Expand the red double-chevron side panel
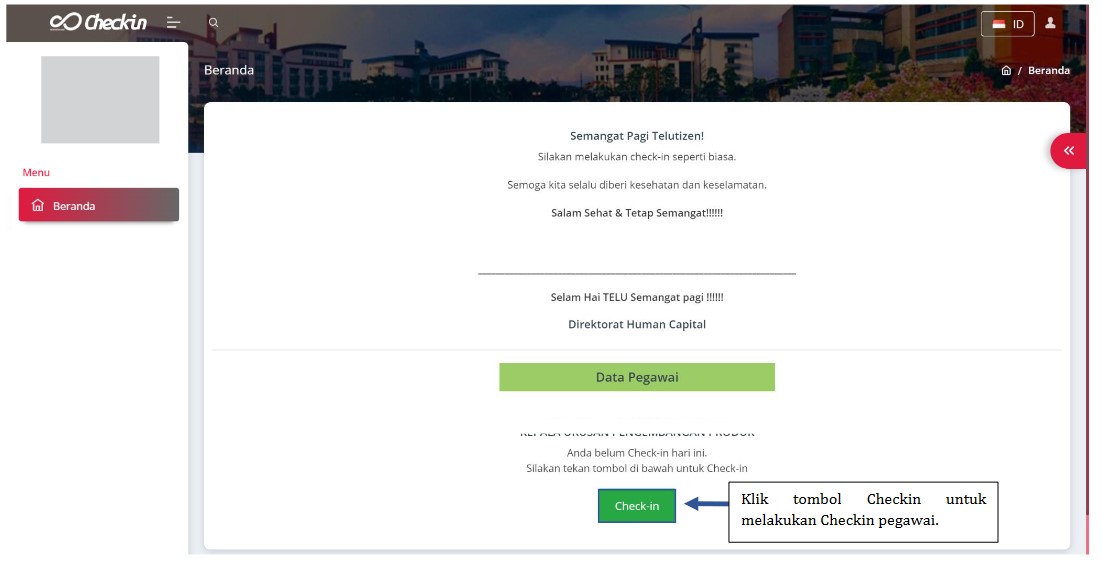The width and height of the screenshot is (1102, 561). [1069, 151]
